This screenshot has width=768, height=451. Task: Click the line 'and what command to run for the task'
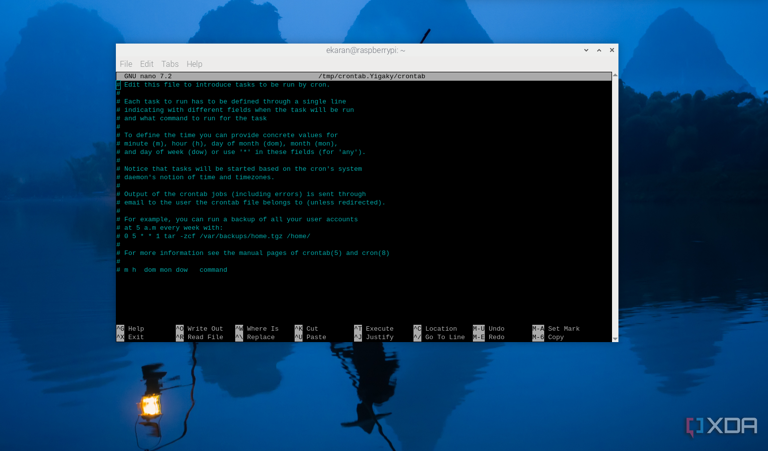(x=192, y=119)
